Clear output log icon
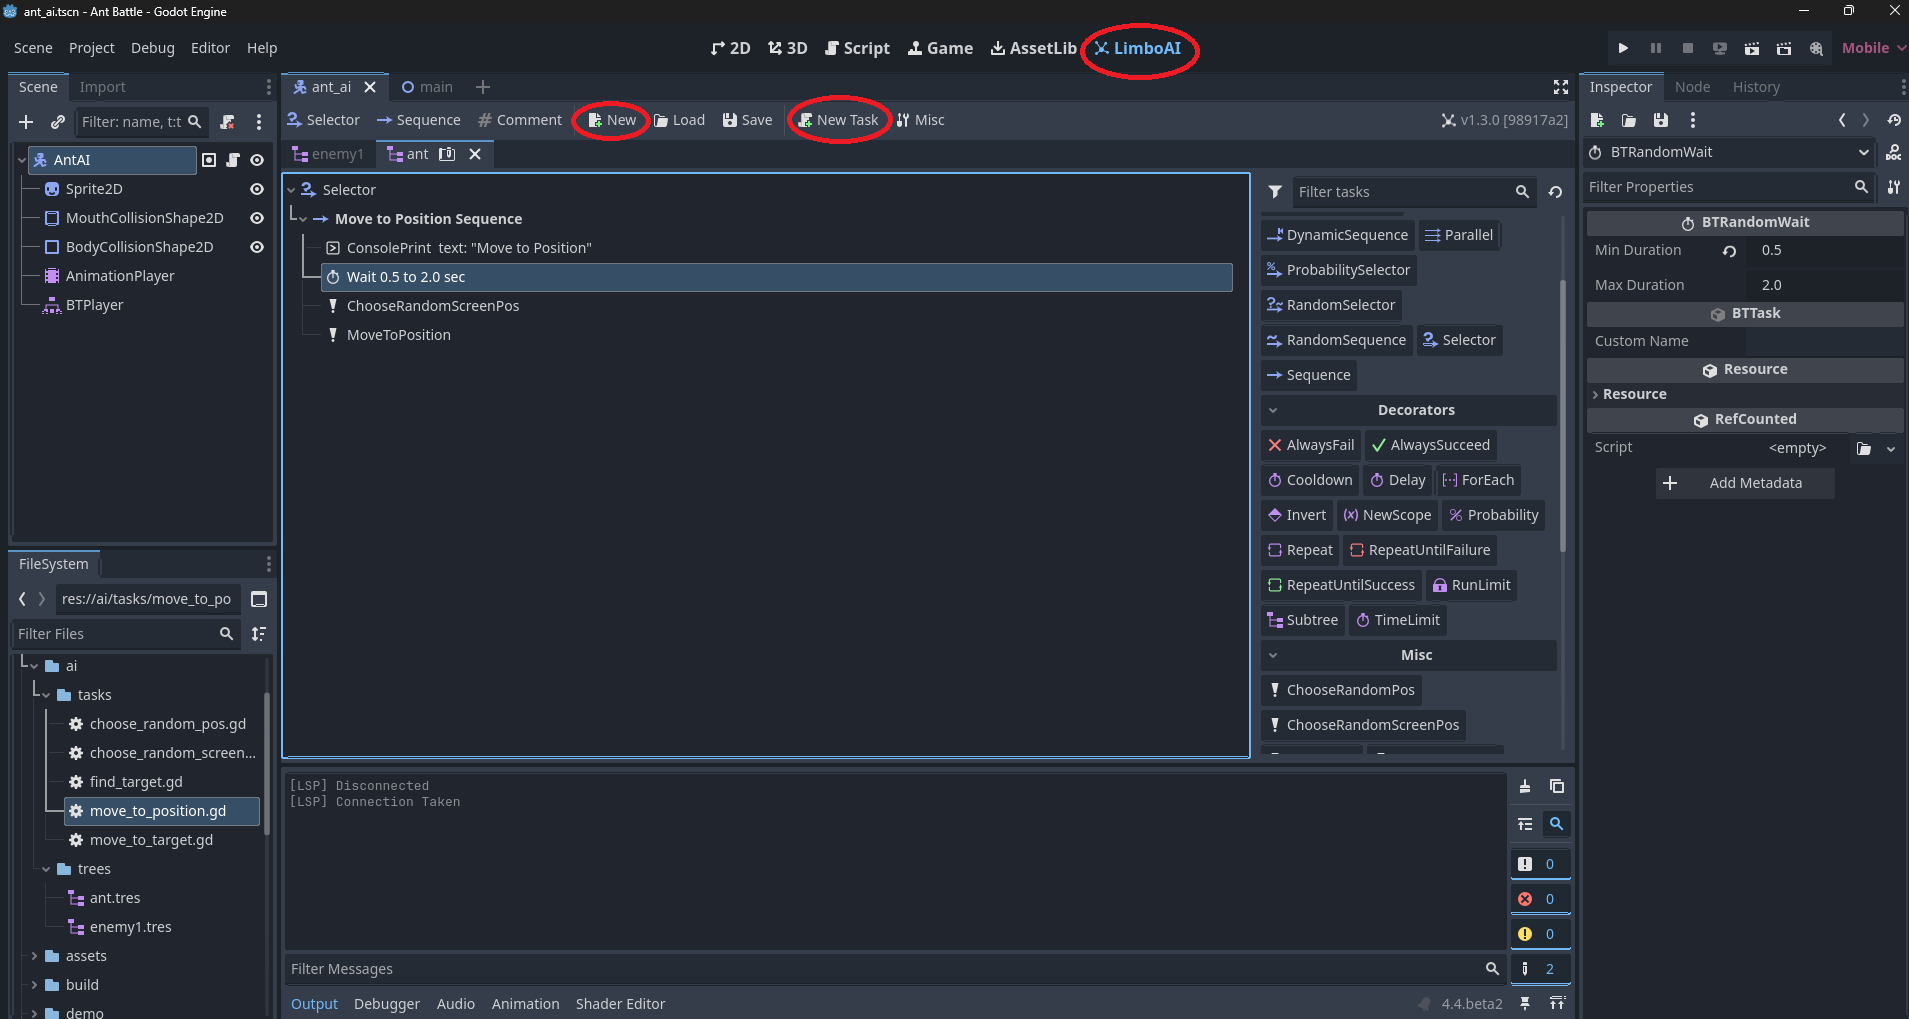 coord(1525,787)
